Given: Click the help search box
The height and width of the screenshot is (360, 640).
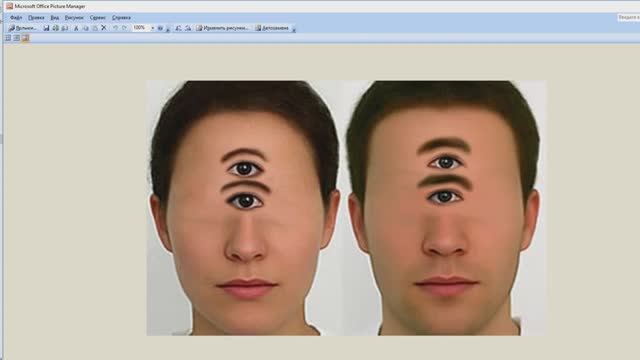Looking at the screenshot, I should point(628,18).
